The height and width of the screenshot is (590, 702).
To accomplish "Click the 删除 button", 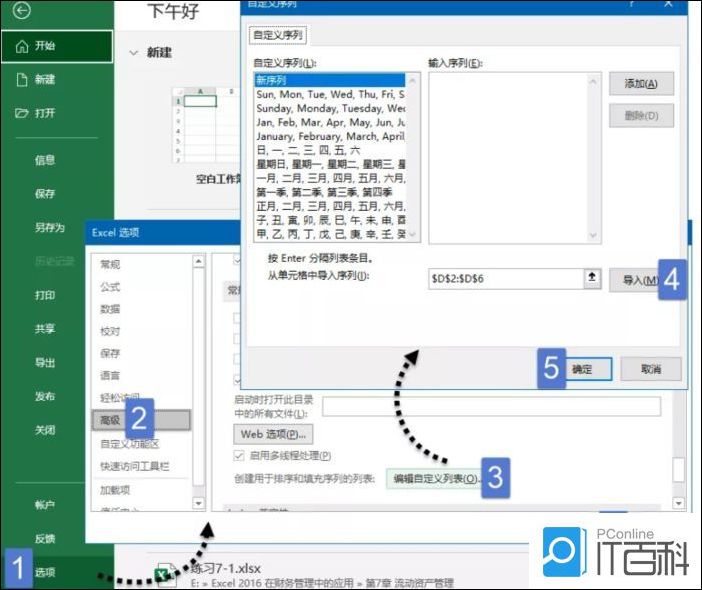I will 641,116.
